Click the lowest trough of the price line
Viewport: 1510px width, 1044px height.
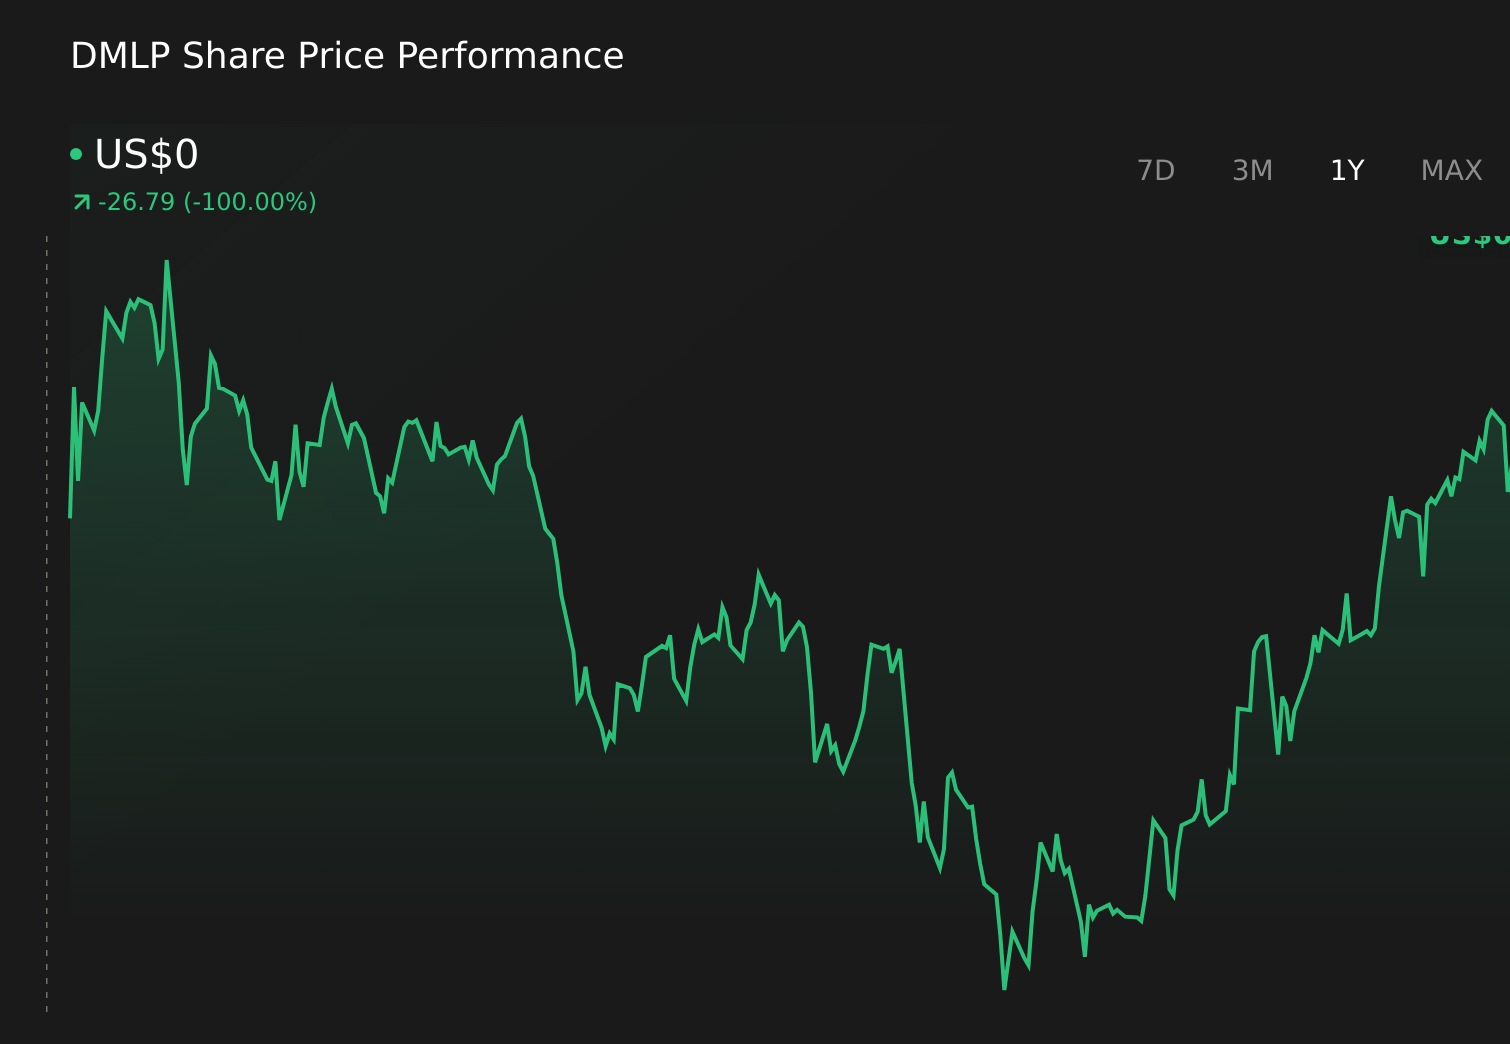[1004, 988]
